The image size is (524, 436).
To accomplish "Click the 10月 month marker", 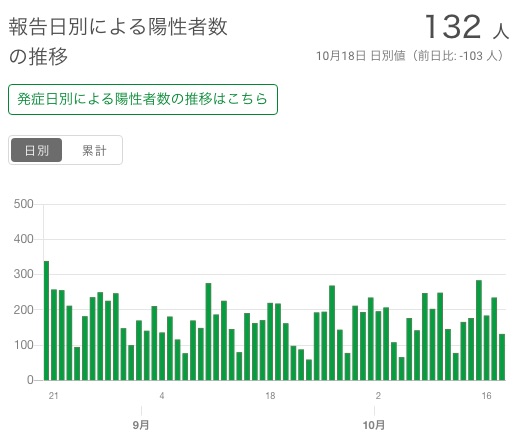I will click(x=374, y=425).
